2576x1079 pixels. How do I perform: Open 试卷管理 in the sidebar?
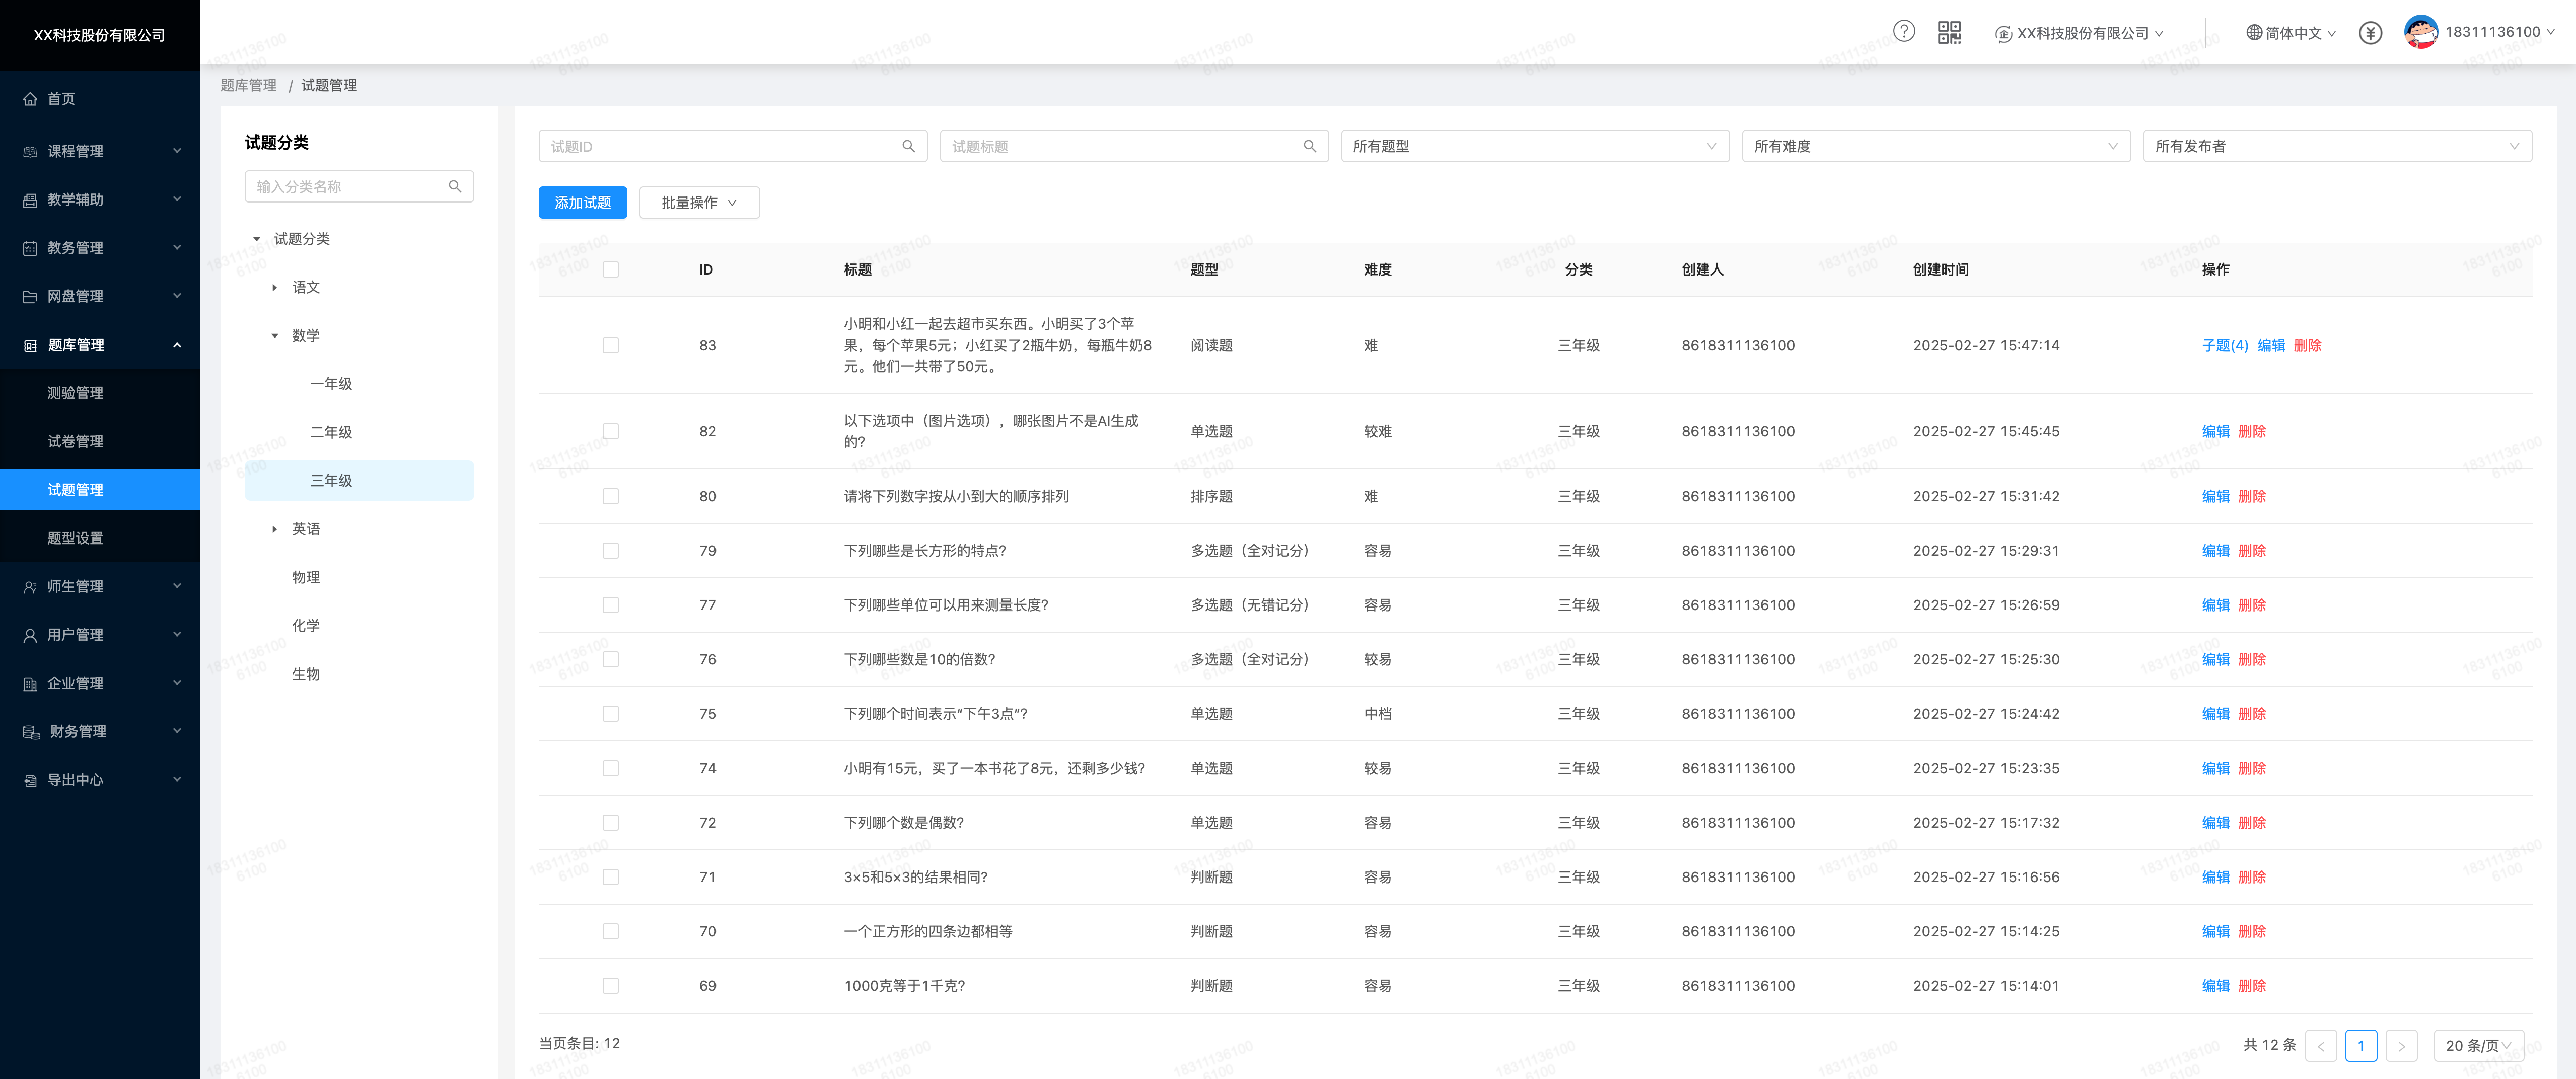pyautogui.click(x=76, y=441)
